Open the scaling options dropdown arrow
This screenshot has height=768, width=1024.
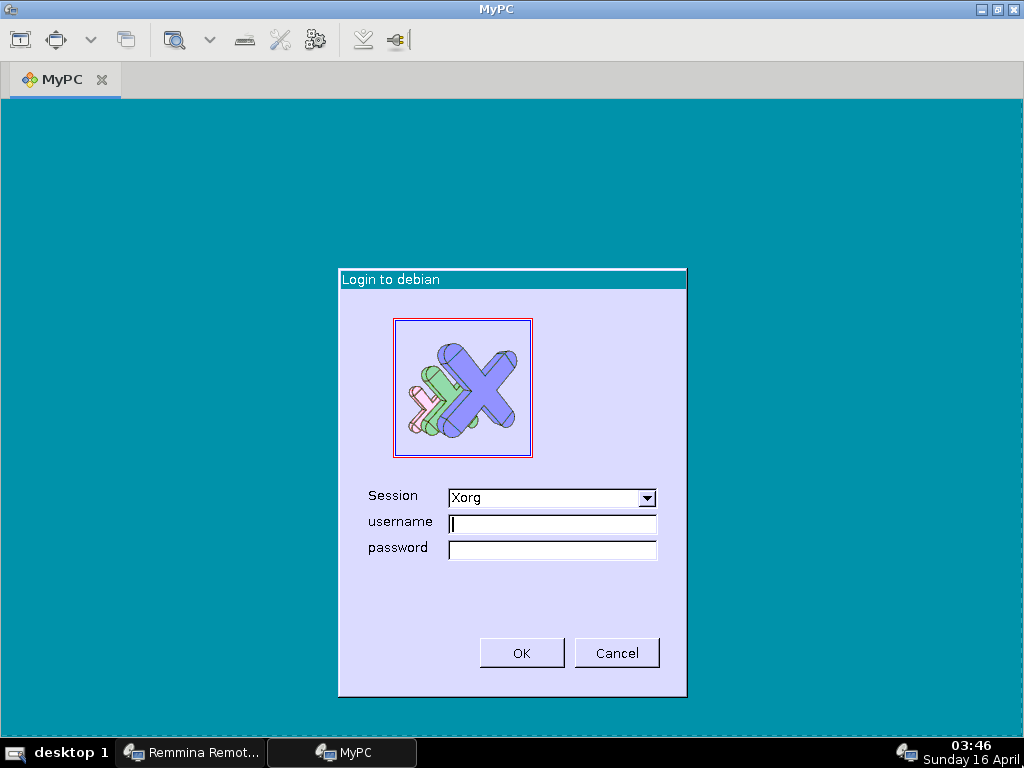(210, 40)
